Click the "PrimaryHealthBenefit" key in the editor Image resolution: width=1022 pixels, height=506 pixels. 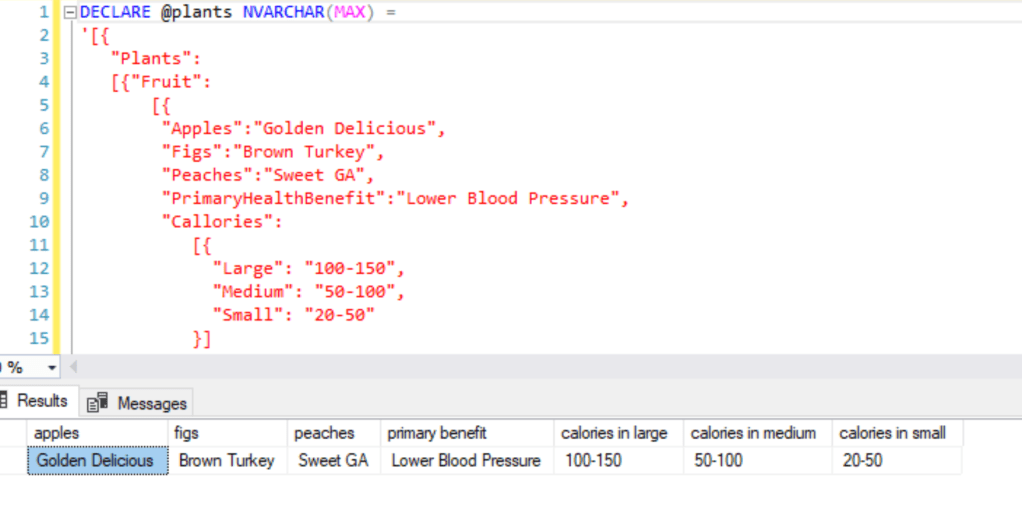(x=272, y=198)
